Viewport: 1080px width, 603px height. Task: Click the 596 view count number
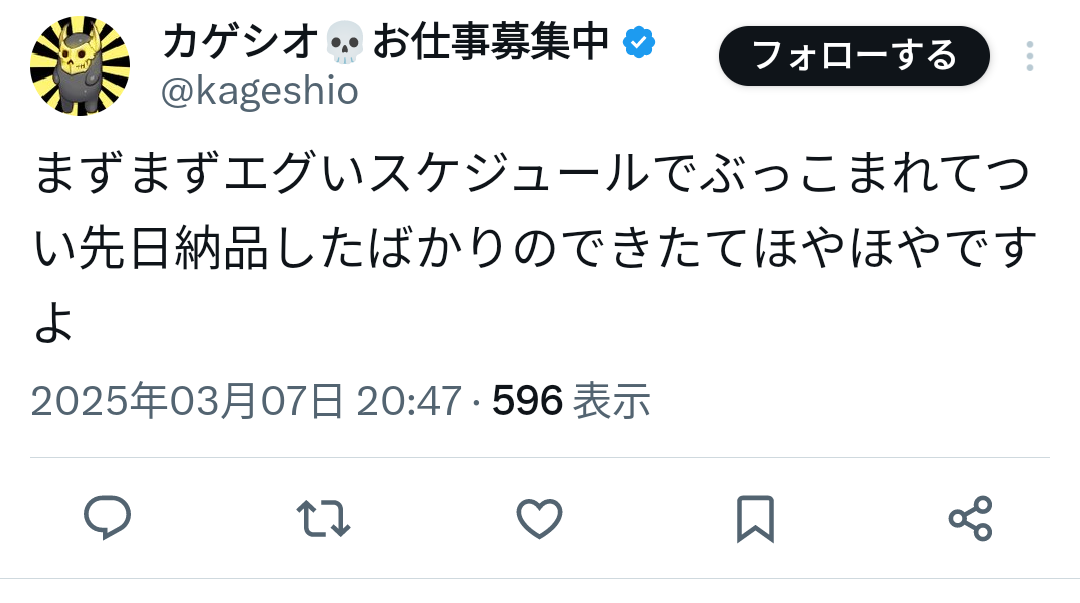527,401
